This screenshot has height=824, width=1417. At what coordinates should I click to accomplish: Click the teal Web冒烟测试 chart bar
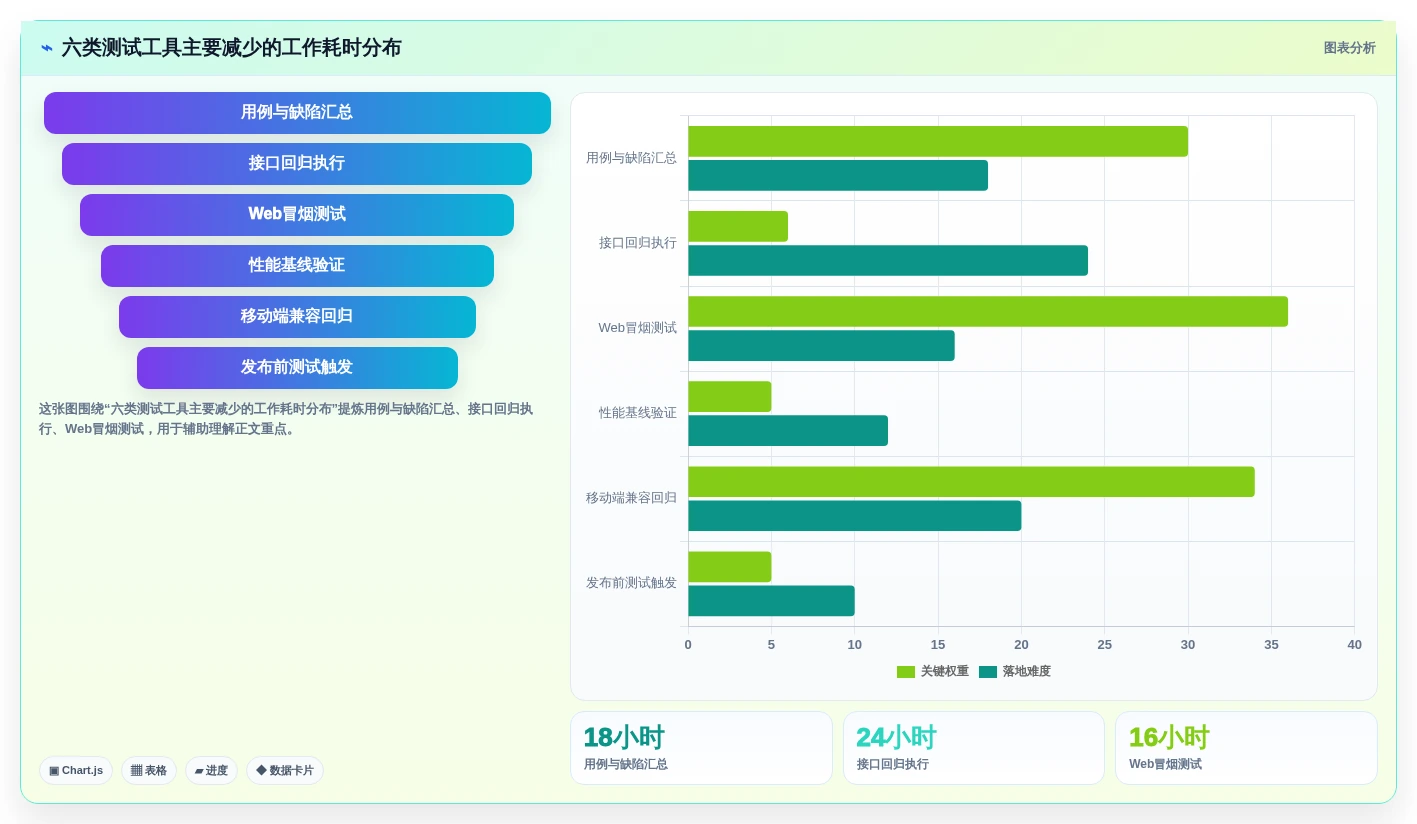pyautogui.click(x=821, y=345)
